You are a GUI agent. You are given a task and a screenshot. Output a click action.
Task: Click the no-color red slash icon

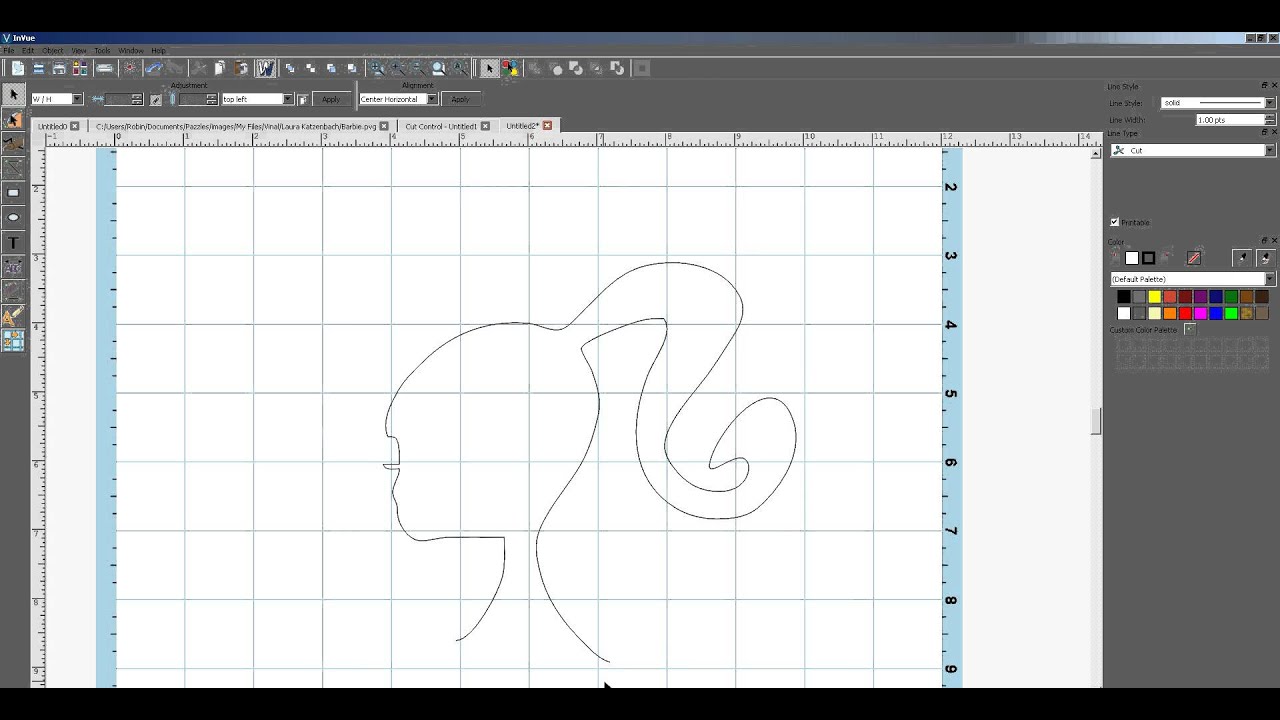[1193, 258]
